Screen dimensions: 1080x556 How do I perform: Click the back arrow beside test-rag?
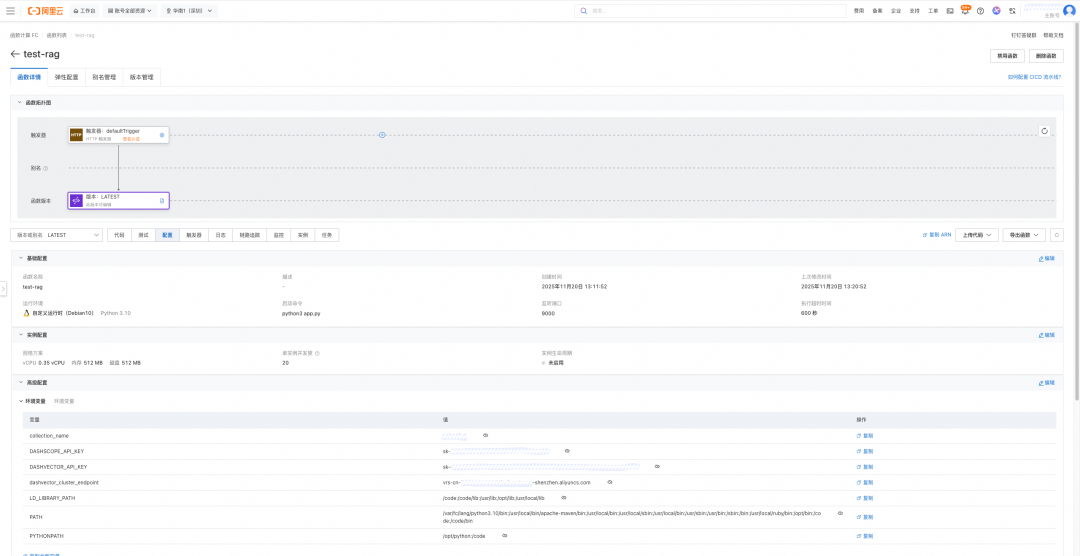pyautogui.click(x=15, y=54)
